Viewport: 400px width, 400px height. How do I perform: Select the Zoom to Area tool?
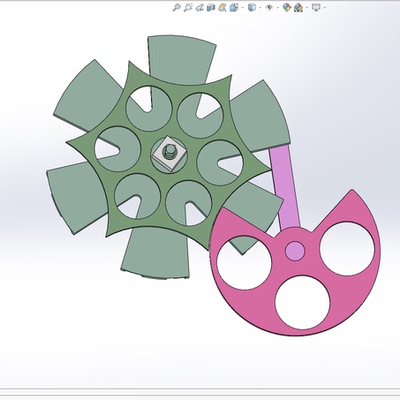pos(188,7)
